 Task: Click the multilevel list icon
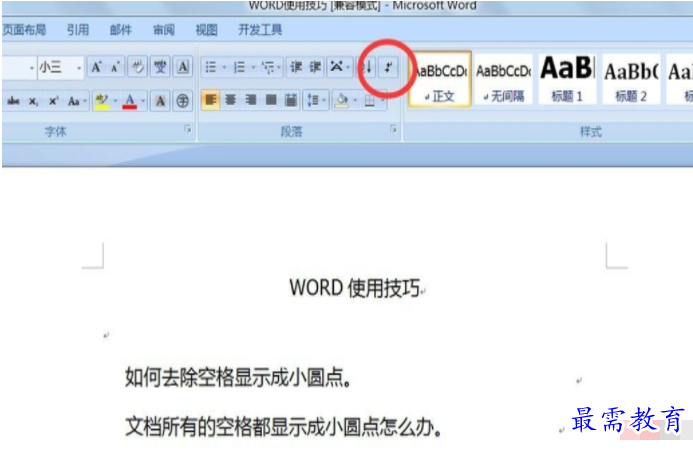tap(268, 67)
